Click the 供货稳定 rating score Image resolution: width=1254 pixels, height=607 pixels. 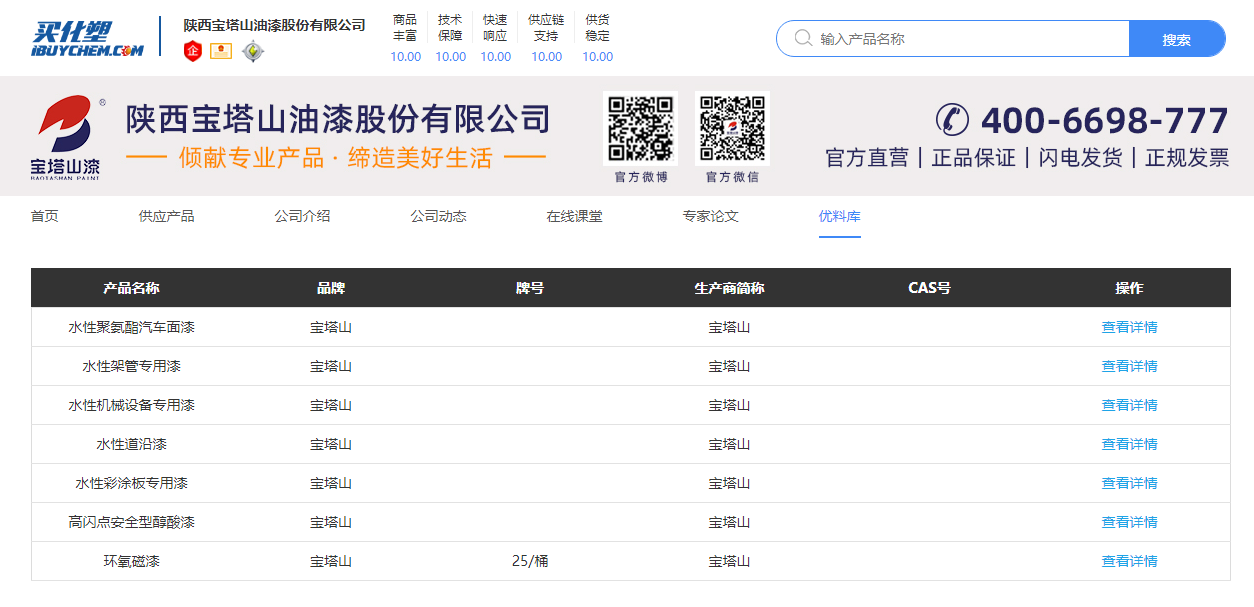pos(598,57)
